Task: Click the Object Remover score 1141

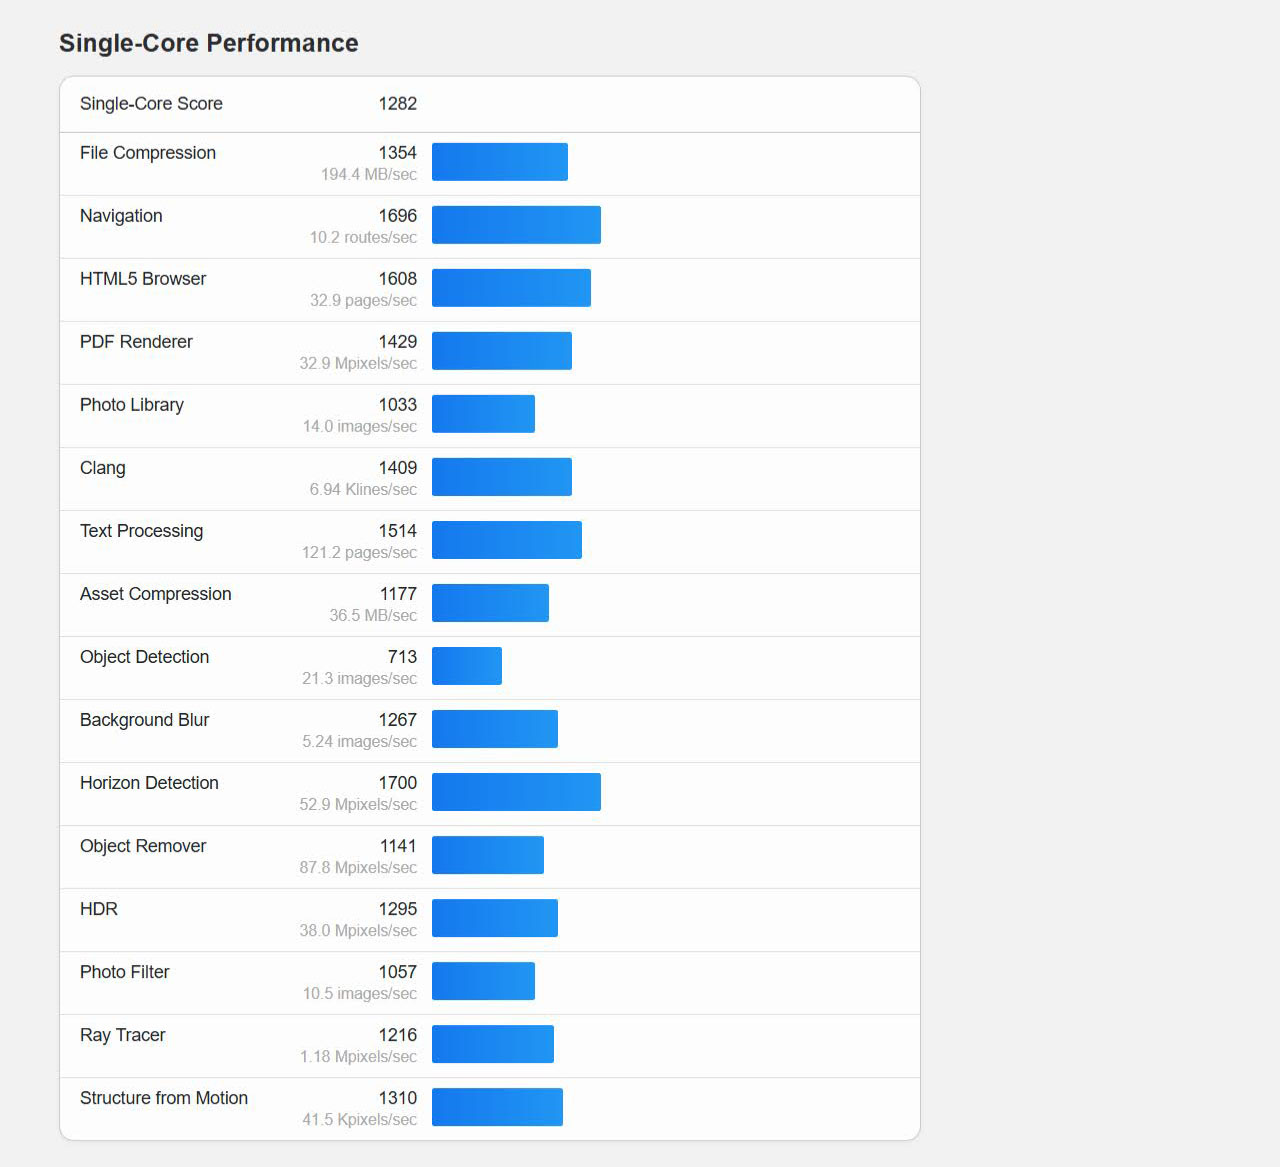Action: 398,846
